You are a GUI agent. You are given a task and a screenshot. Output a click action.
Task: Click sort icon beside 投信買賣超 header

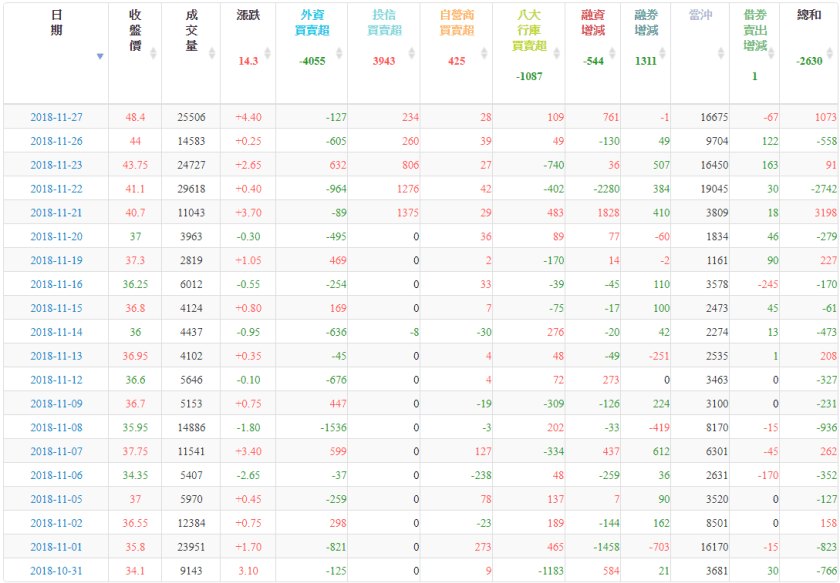[410, 53]
